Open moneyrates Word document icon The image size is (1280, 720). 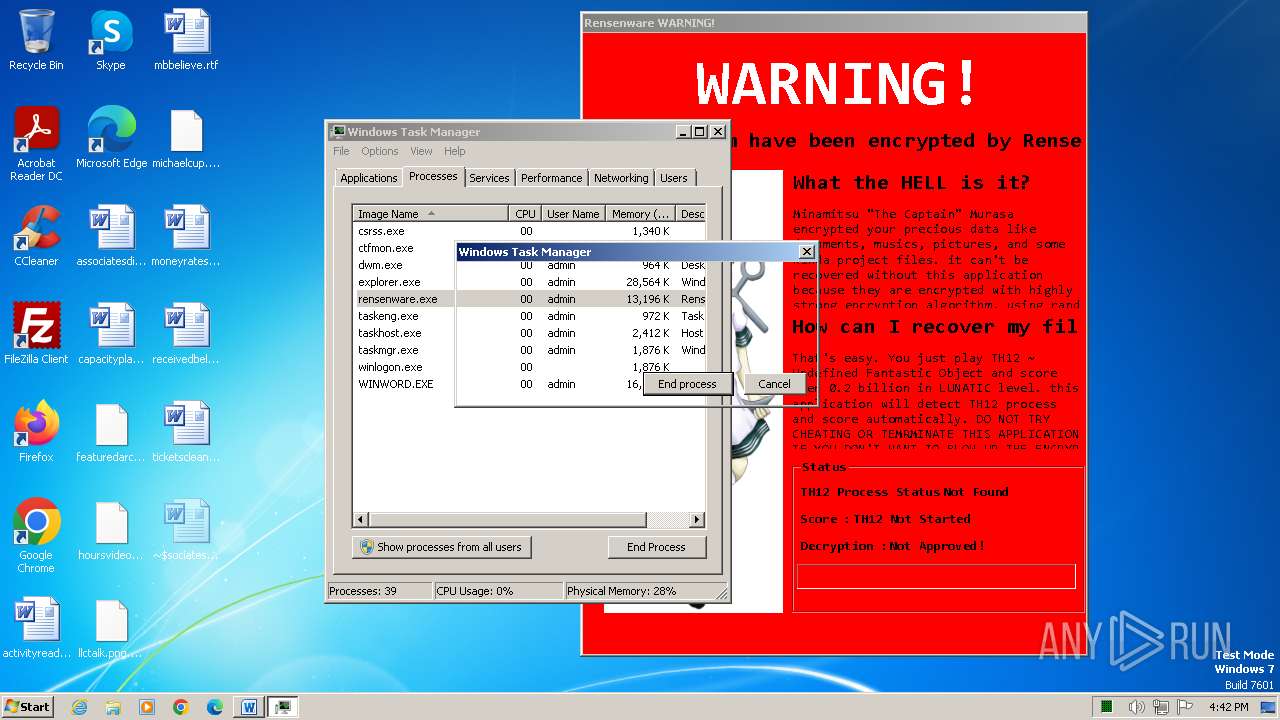[x=186, y=236]
